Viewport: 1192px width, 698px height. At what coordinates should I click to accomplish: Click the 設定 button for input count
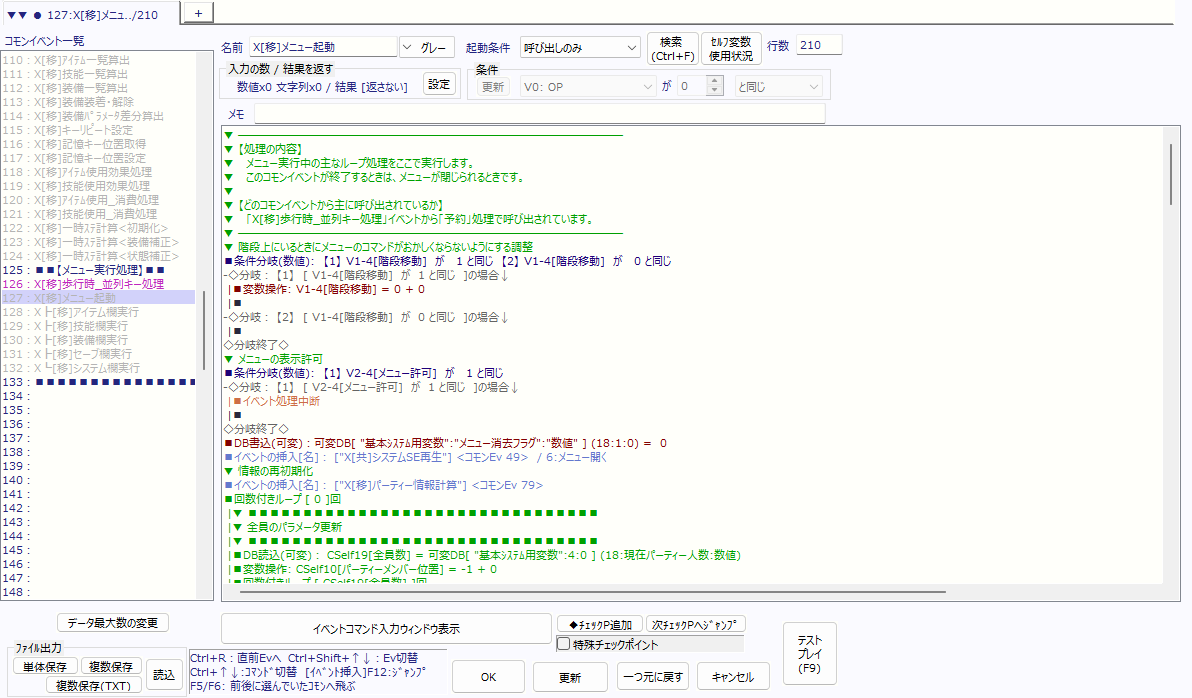click(x=439, y=84)
